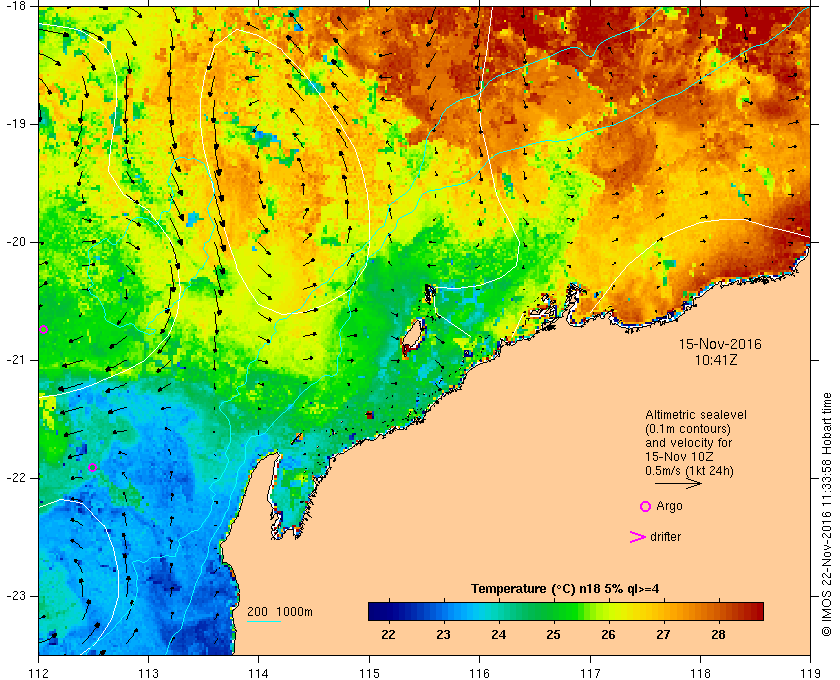Click the green 25°C colorbar section
Image resolution: width=840 pixels, height=680 pixels.
553,611
